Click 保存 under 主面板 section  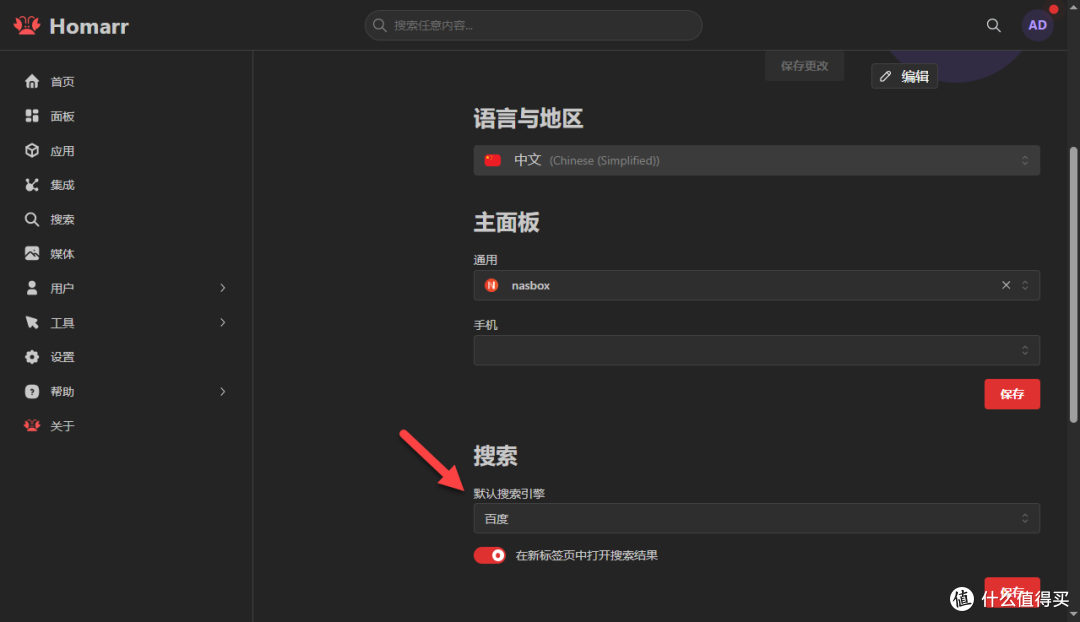point(1012,394)
